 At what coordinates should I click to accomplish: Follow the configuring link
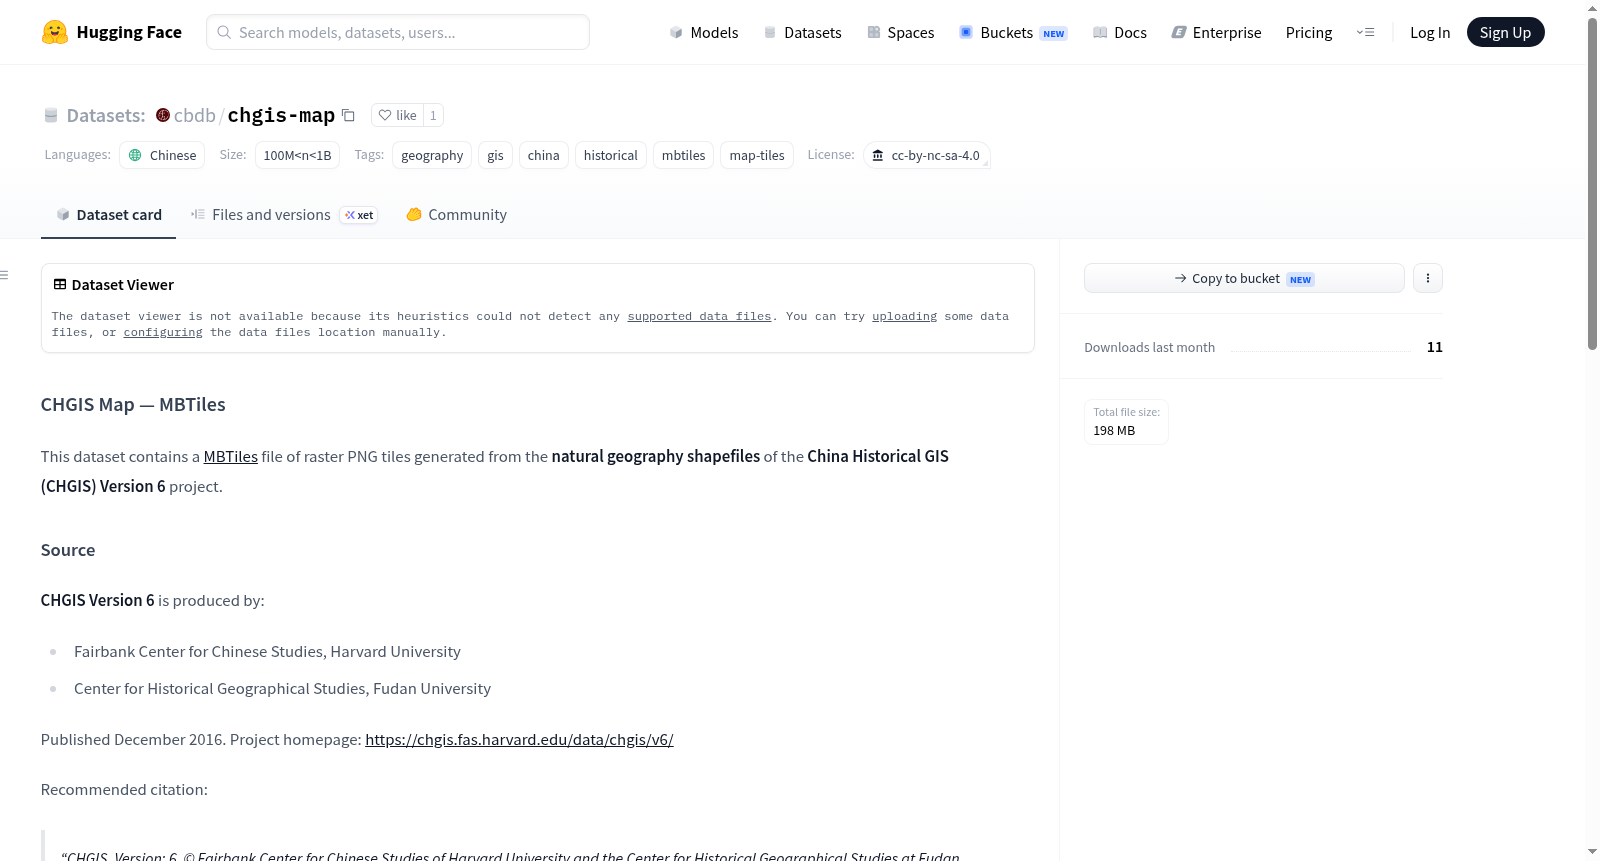coord(163,332)
